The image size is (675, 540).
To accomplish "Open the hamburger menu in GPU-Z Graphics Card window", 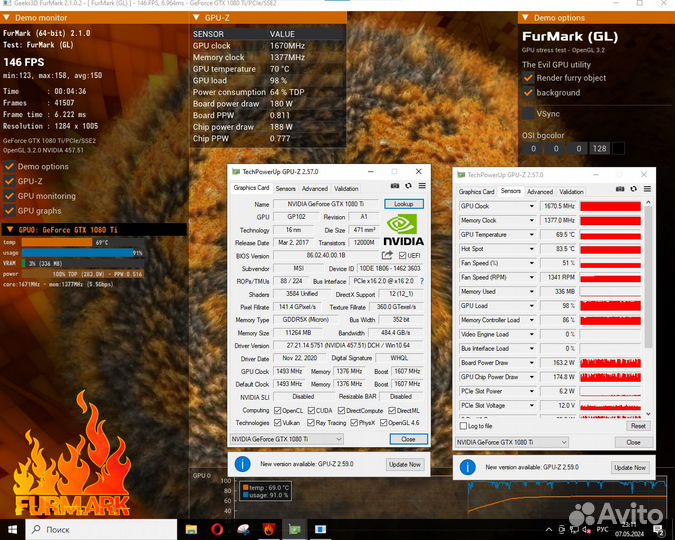I will coord(422,186).
